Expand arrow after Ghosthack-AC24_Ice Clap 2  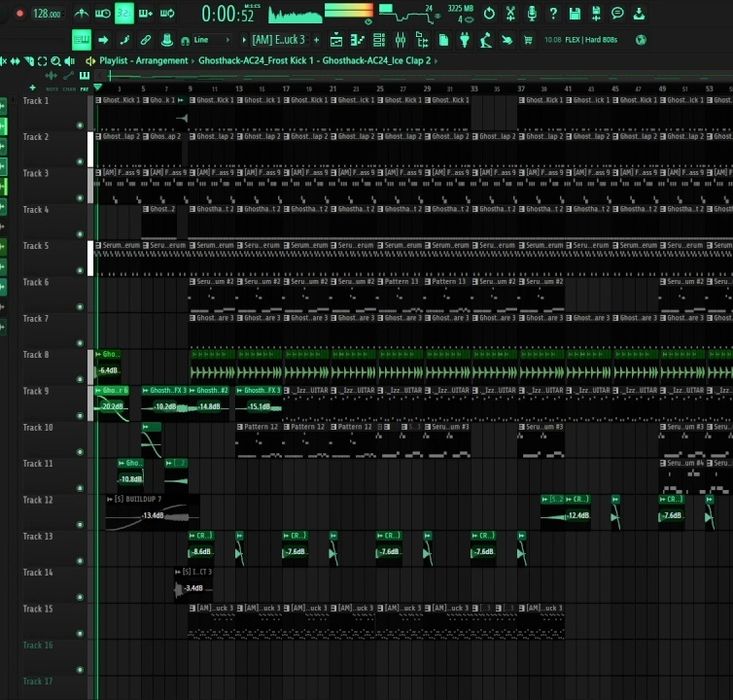[436, 61]
